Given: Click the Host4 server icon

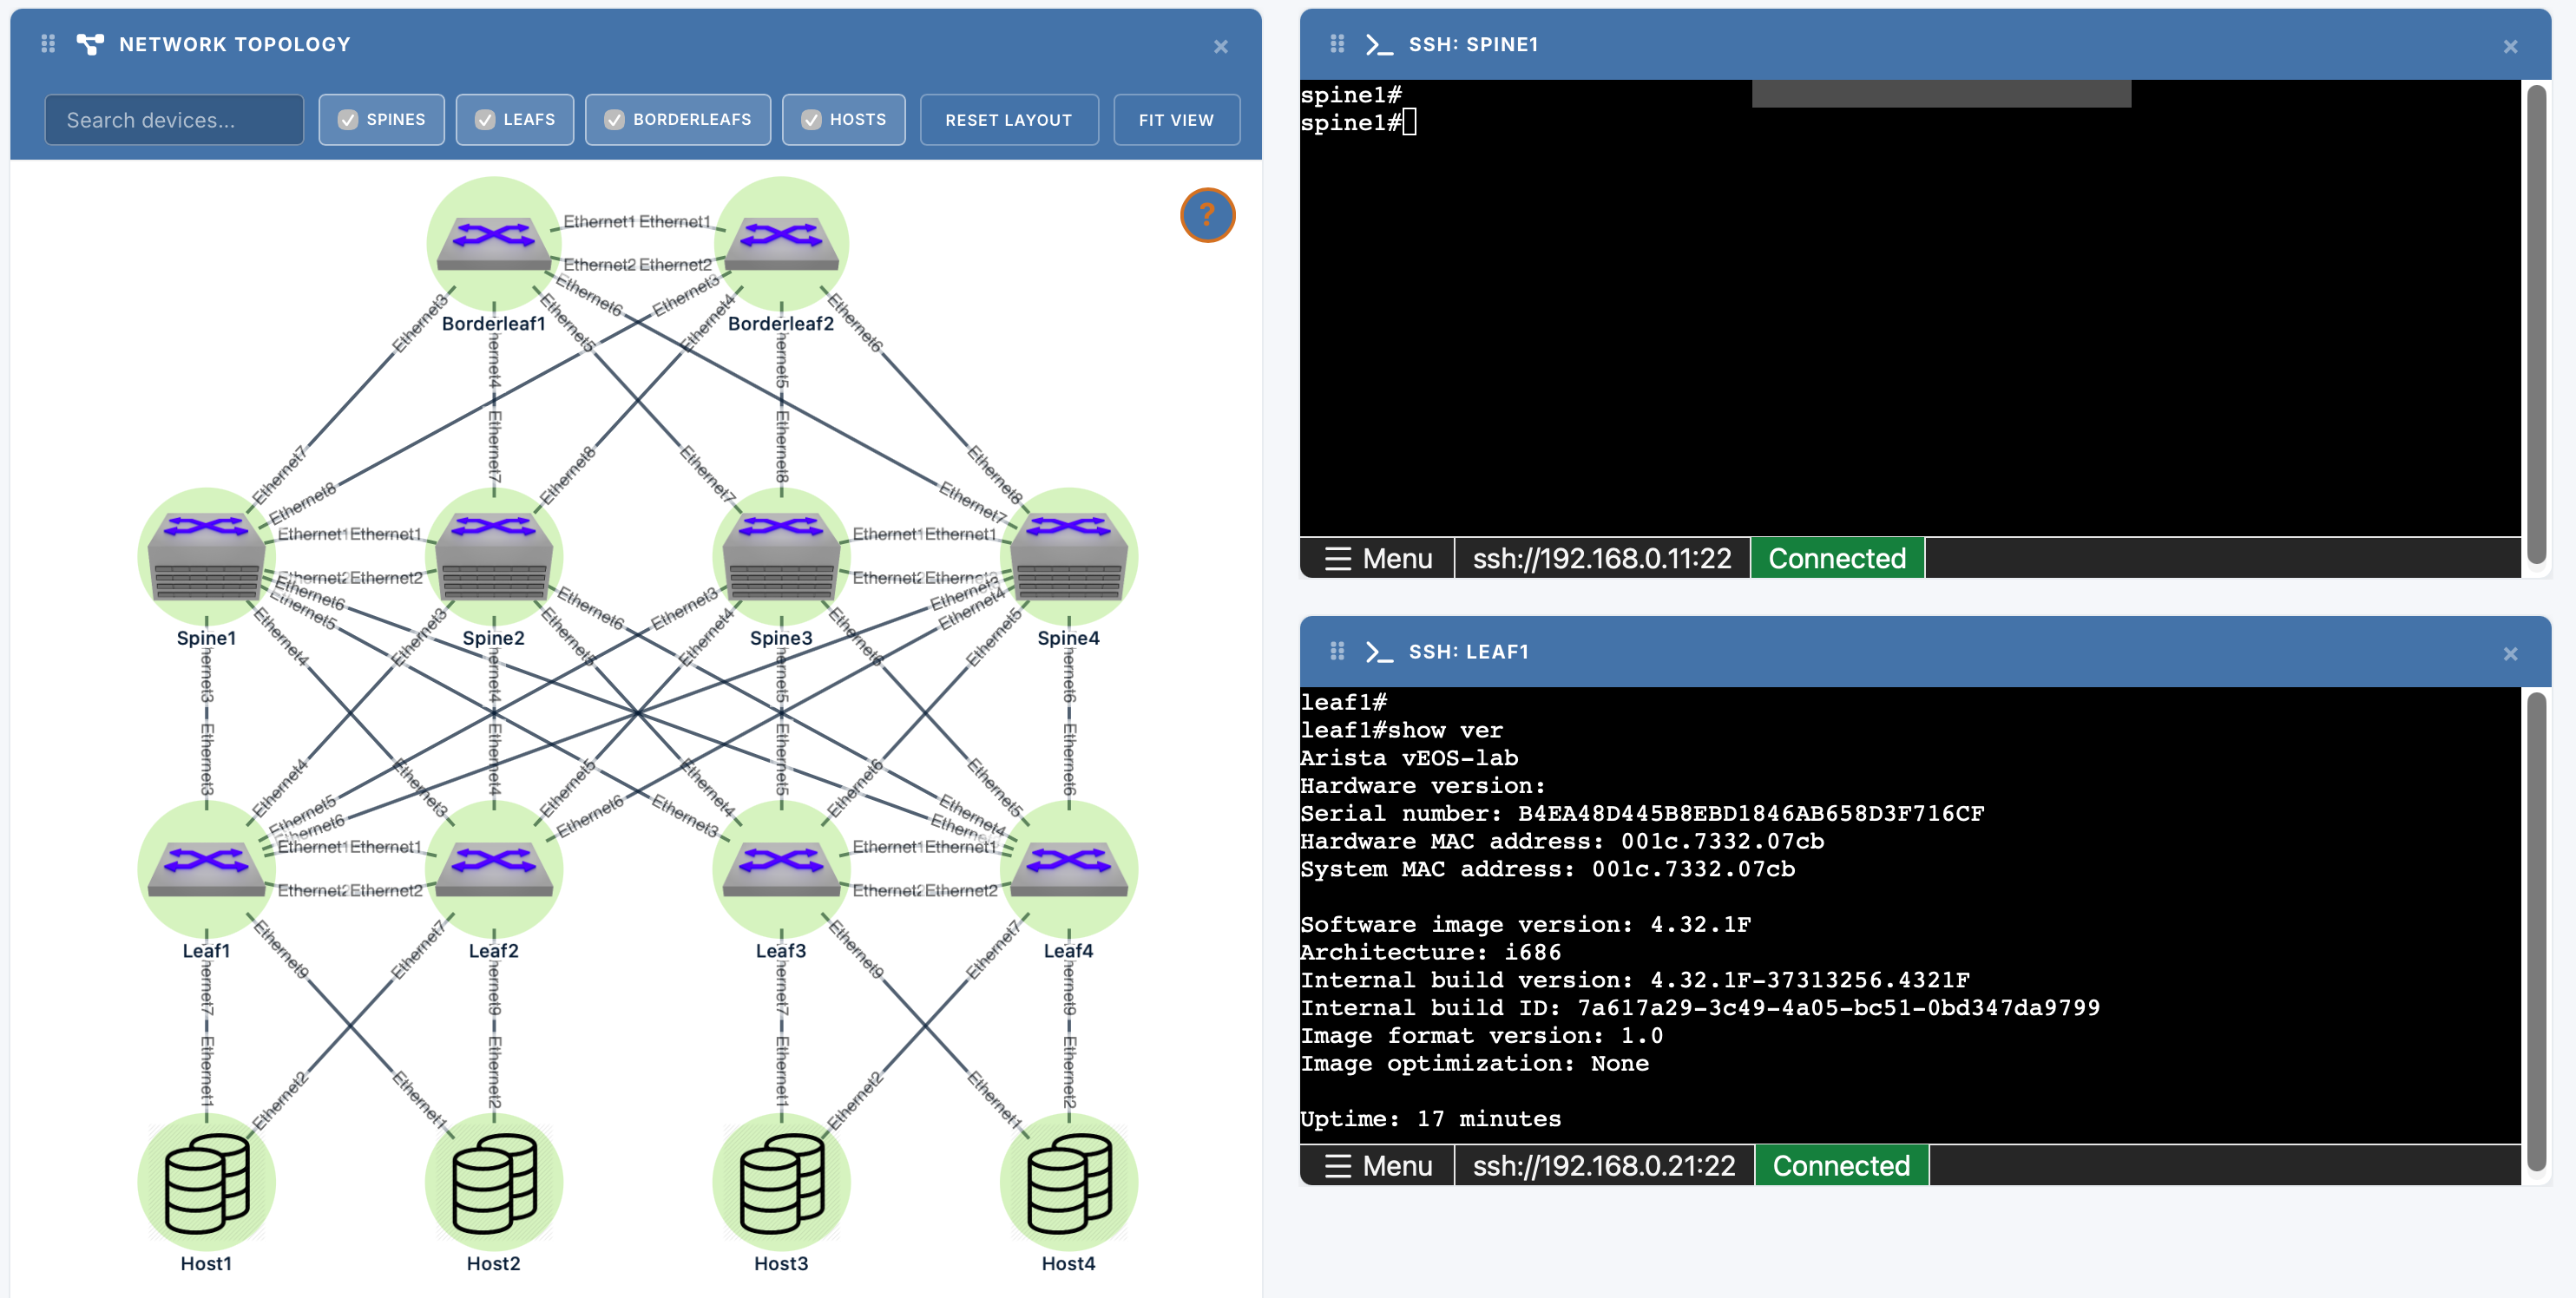Looking at the screenshot, I should pyautogui.click(x=1069, y=1181).
